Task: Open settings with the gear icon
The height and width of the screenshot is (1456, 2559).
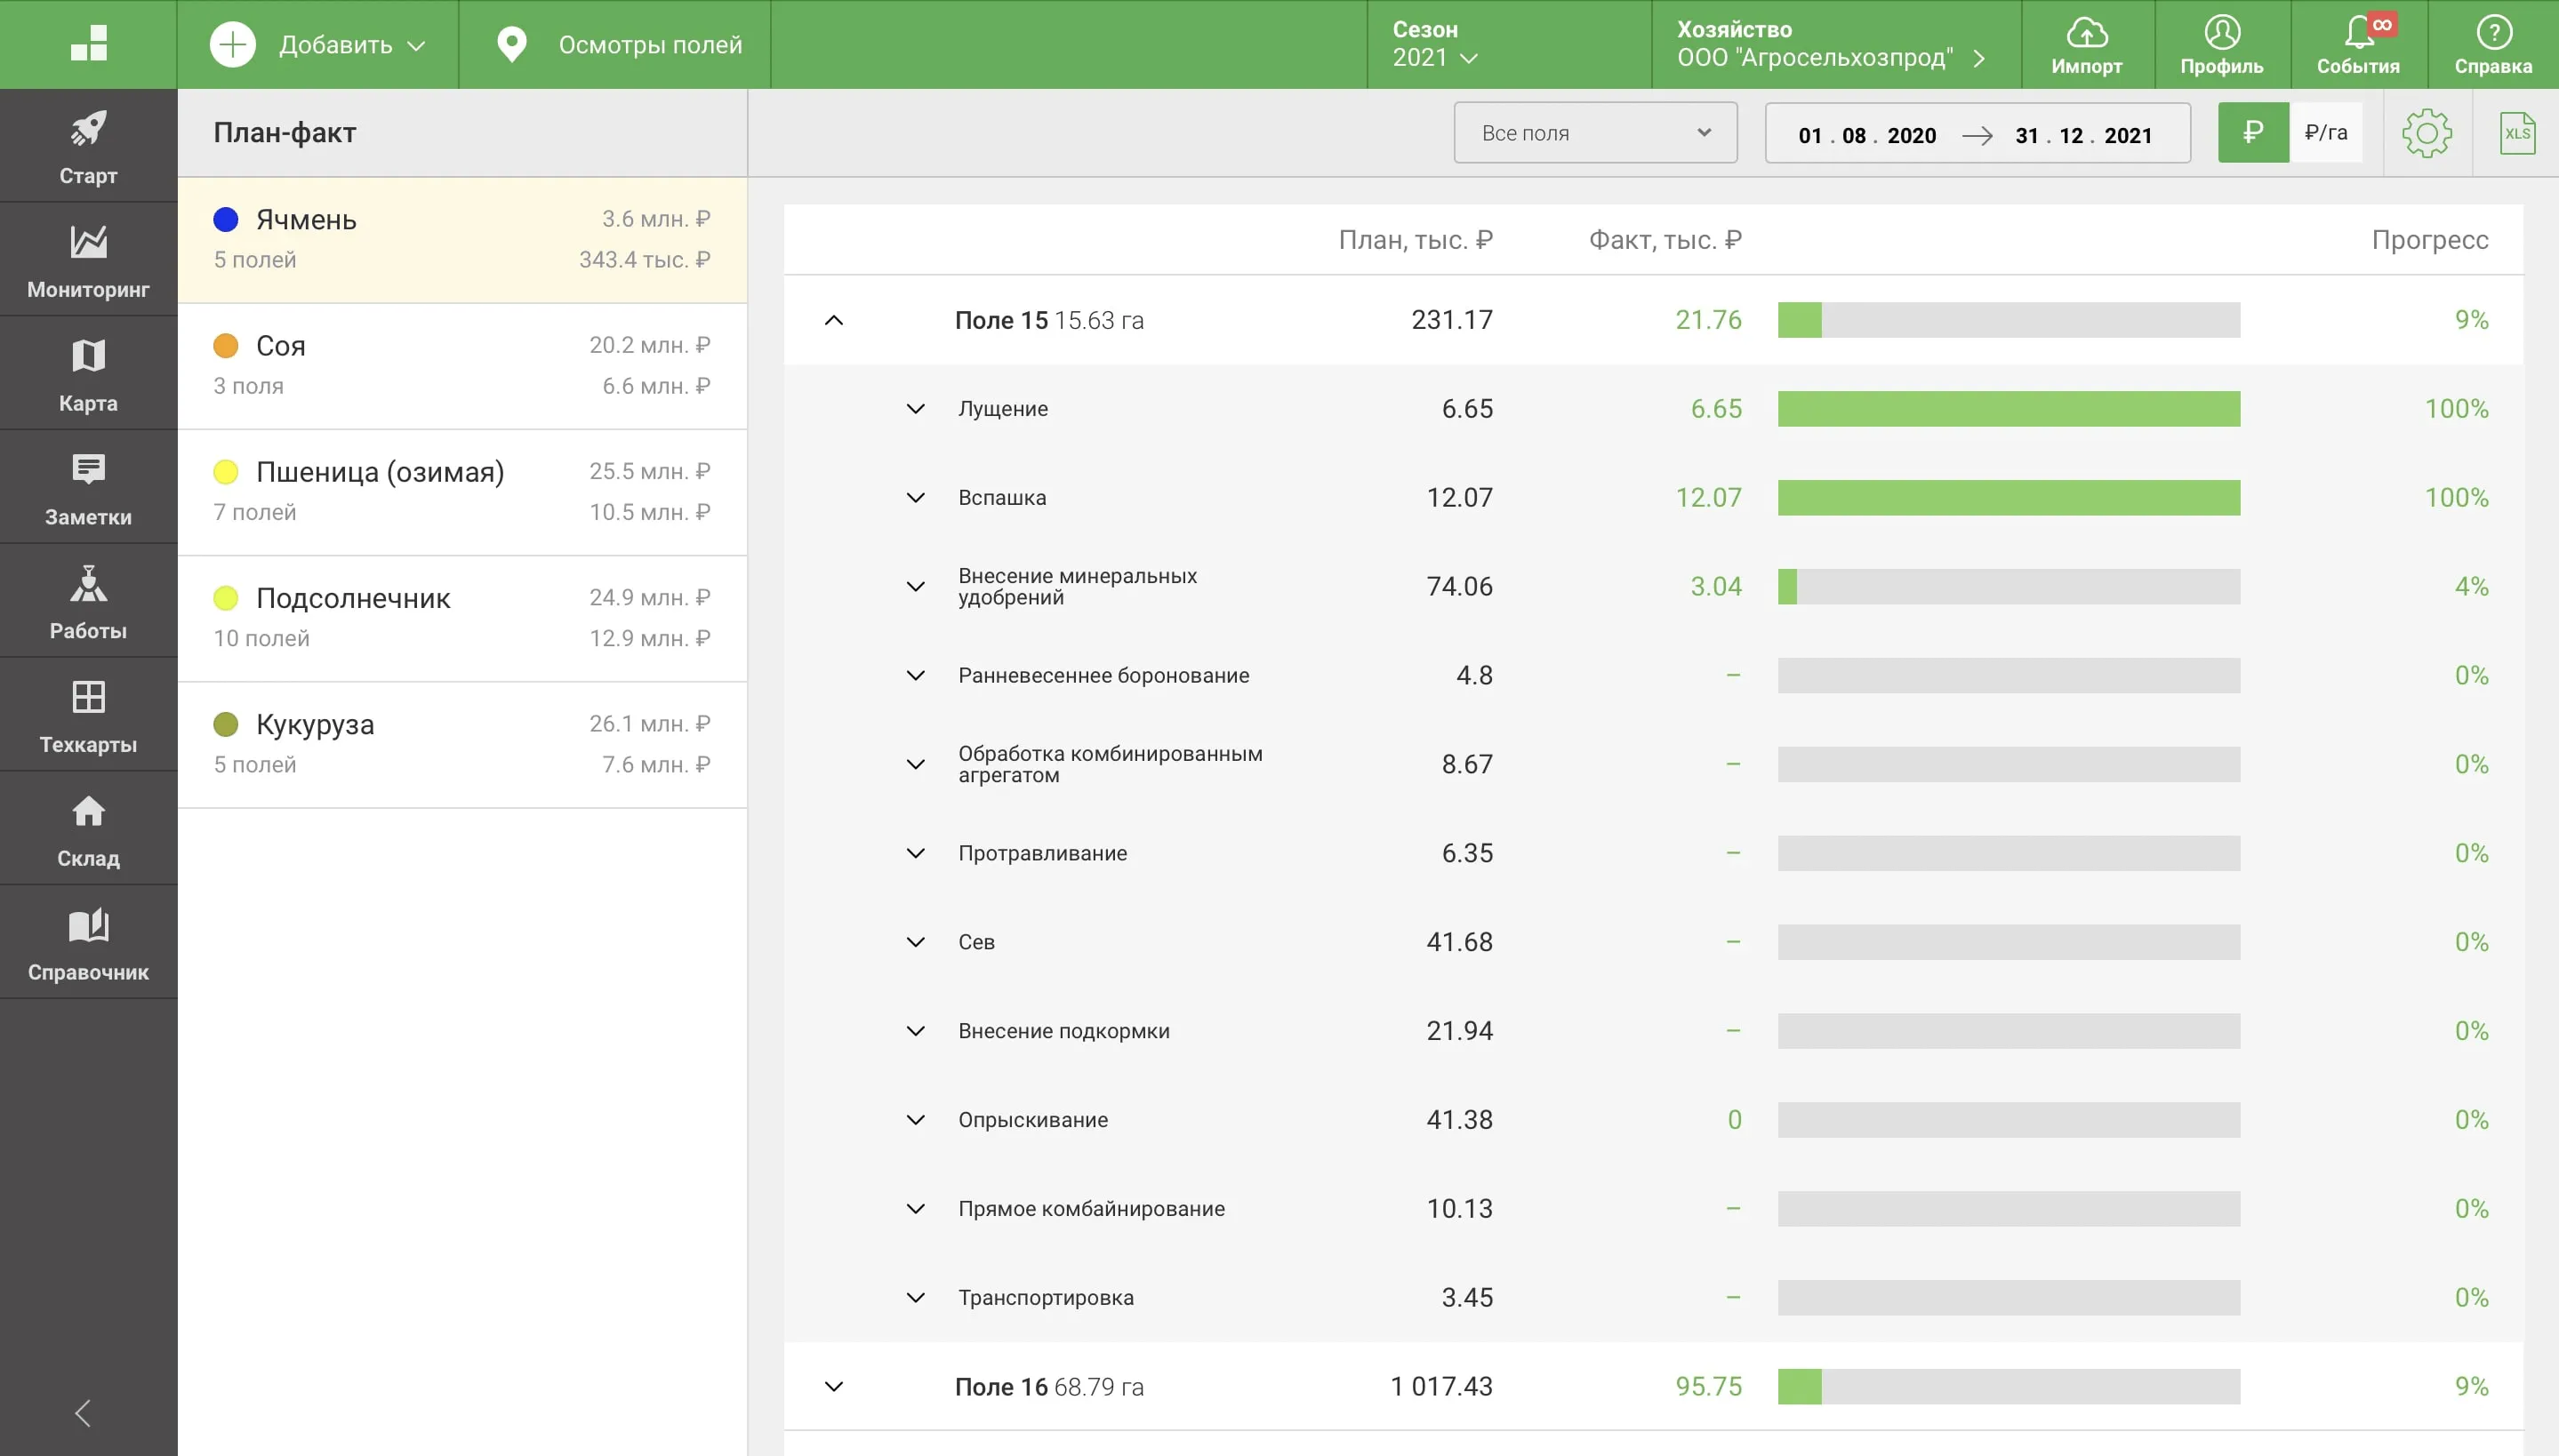Action: point(2427,133)
